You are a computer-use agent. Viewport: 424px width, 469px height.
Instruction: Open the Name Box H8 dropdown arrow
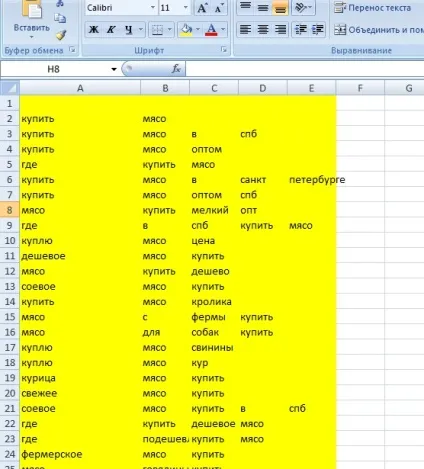click(x=114, y=69)
